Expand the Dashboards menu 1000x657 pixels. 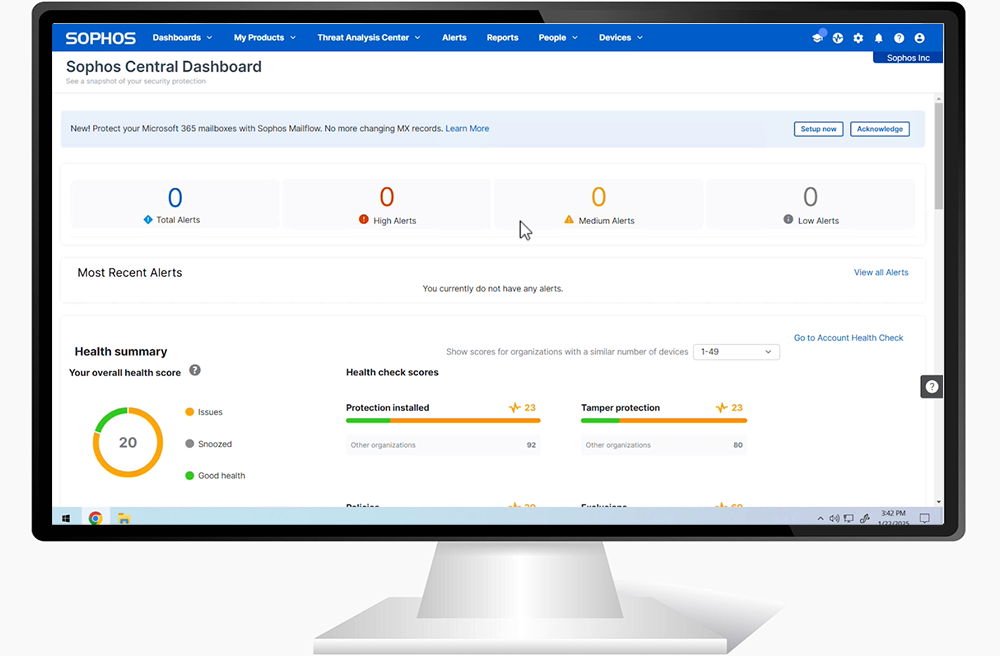click(182, 38)
